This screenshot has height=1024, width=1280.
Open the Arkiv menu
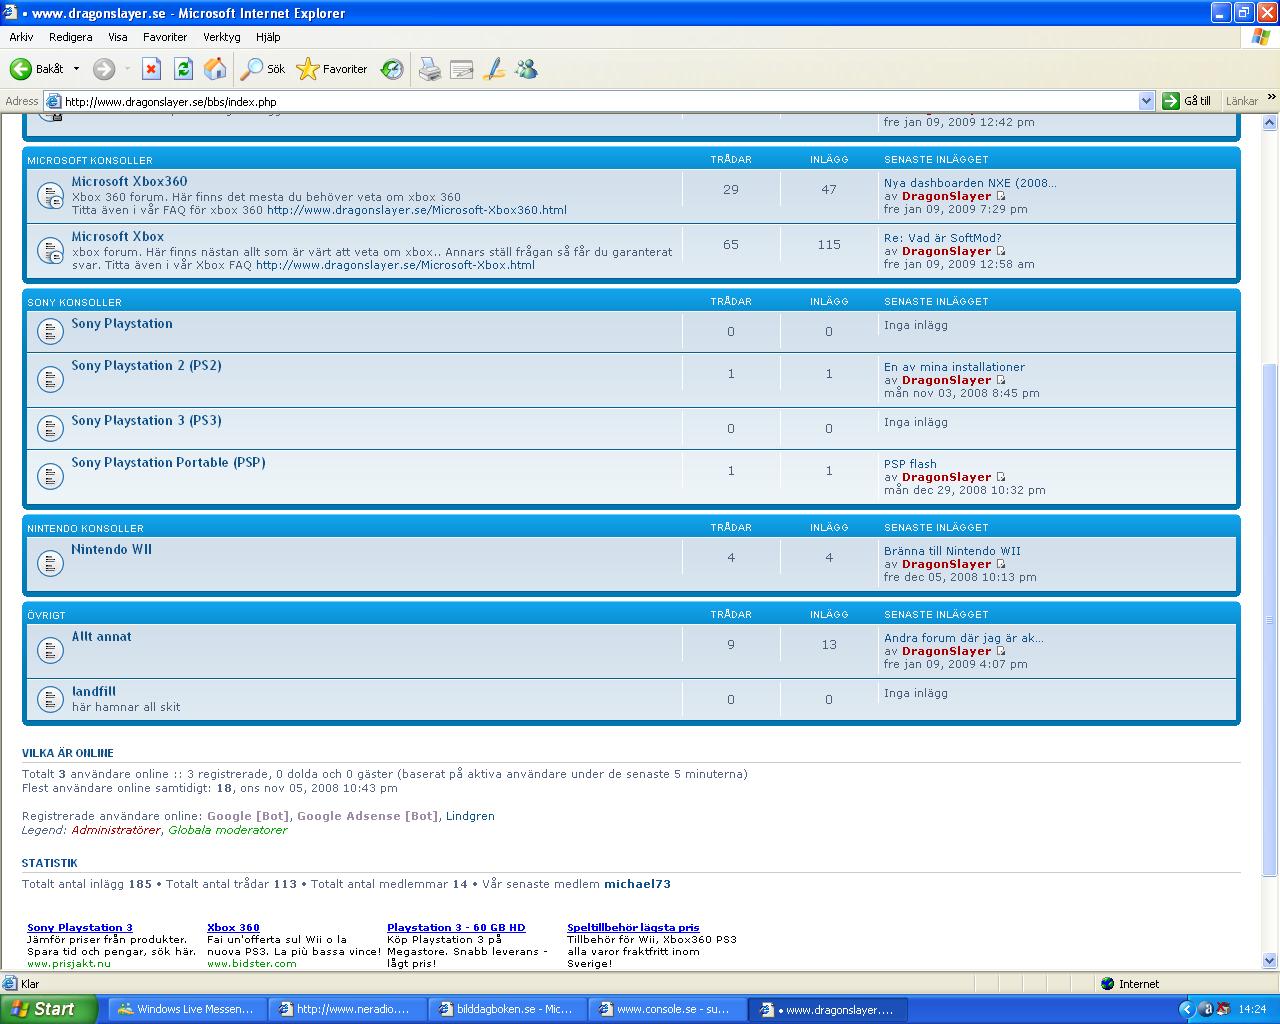21,37
